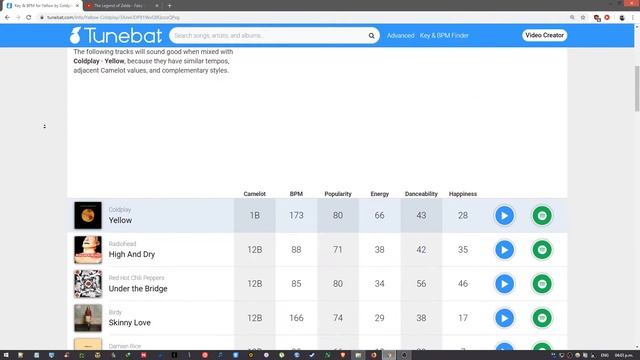This screenshot has width=640, height=360.
Task: Click the Radiohead artist name
Action: (x=122, y=244)
